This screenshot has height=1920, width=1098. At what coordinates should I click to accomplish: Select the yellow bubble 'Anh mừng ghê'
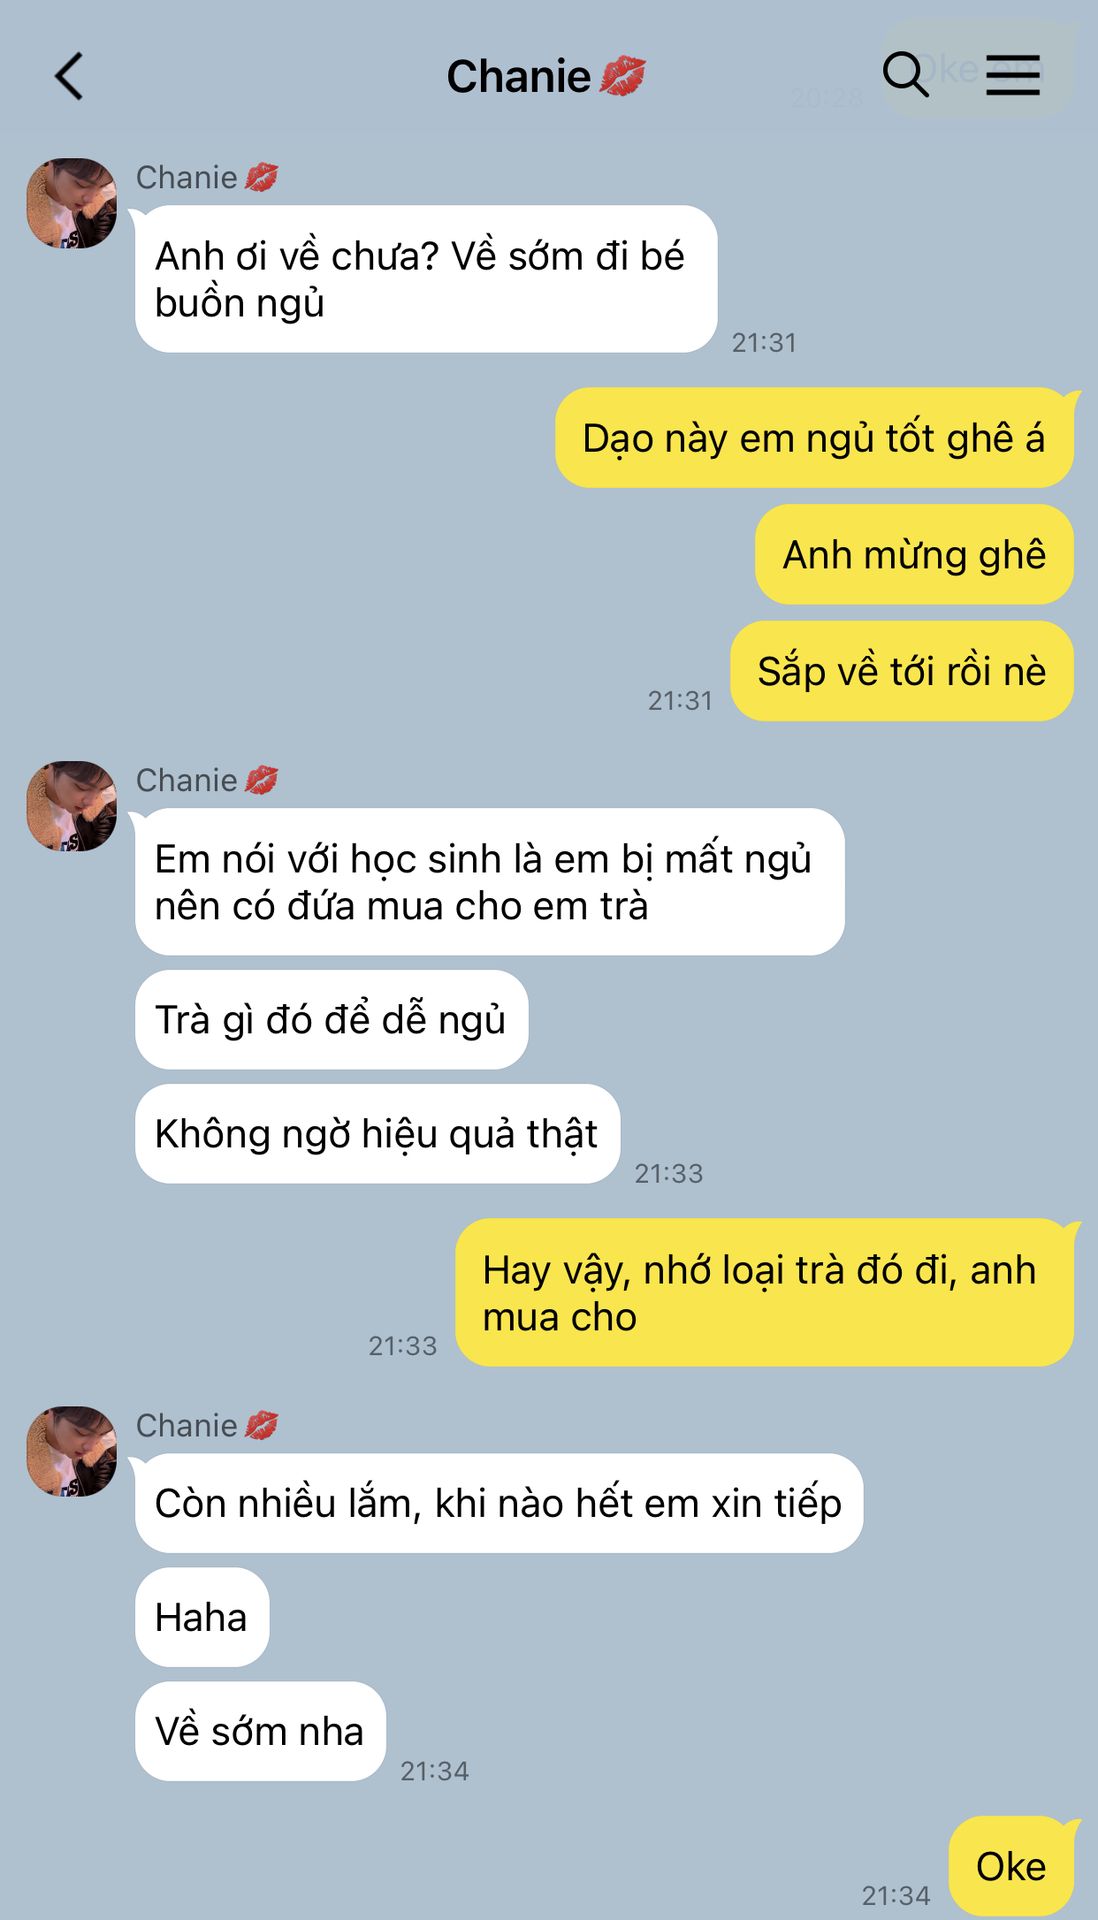click(914, 554)
